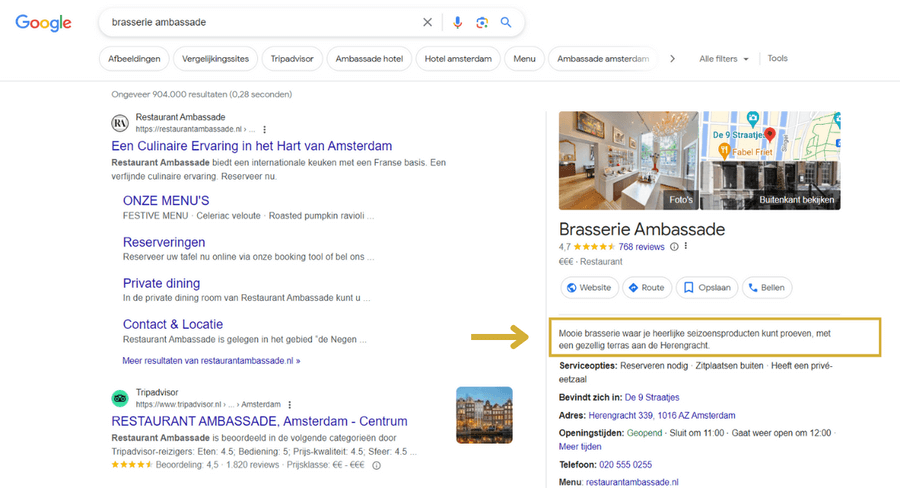The height and width of the screenshot is (488, 900).
Task: Open three-dot menu beside Tripadvisor result
Action: [290, 405]
